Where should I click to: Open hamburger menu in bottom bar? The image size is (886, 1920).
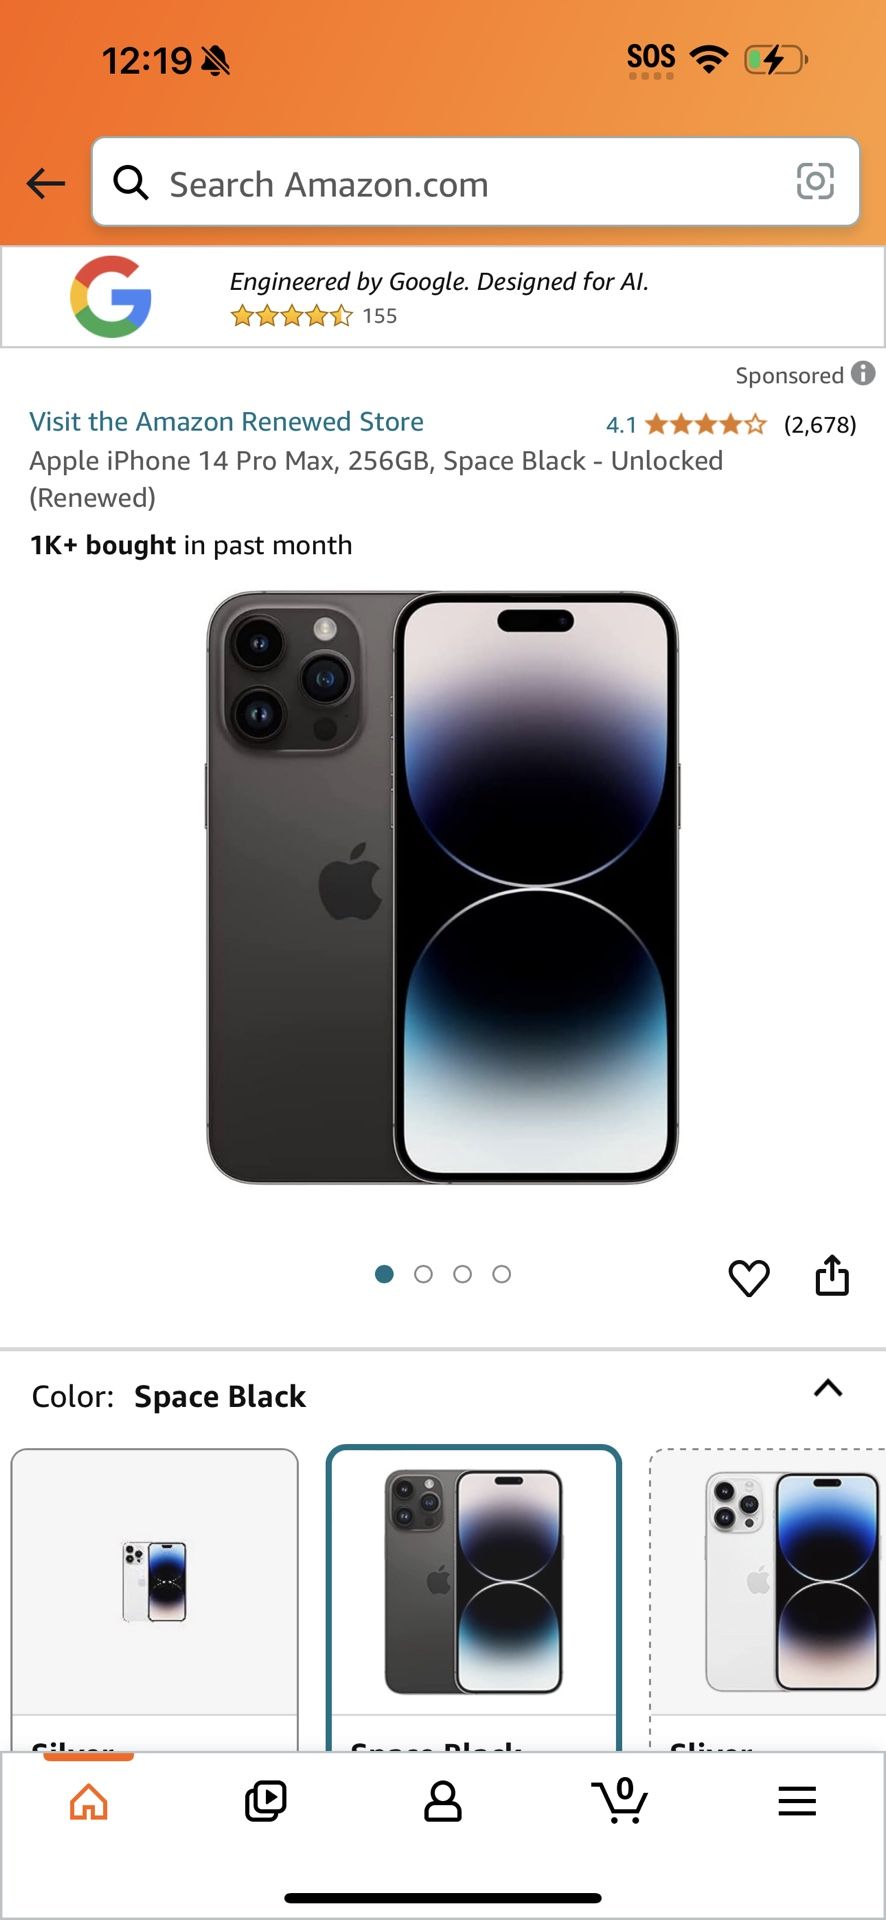(797, 1801)
